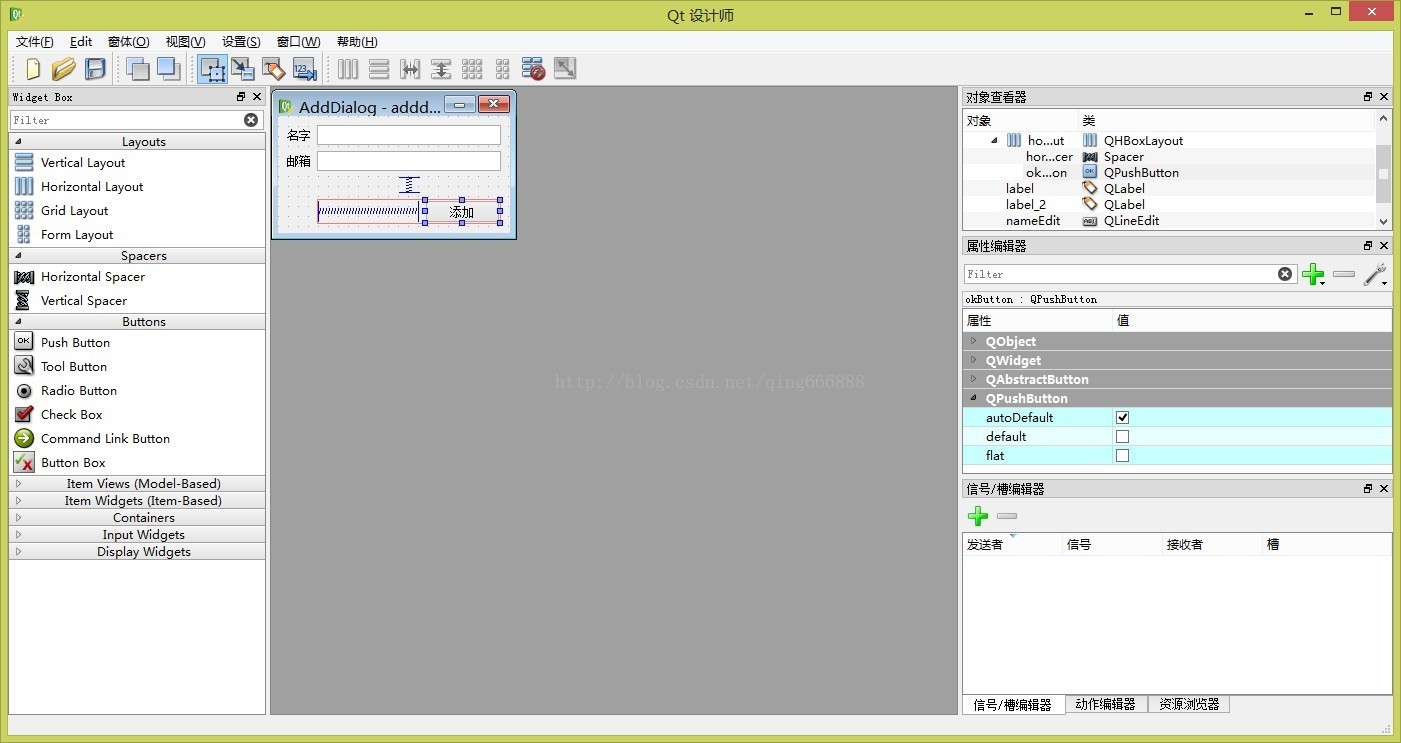
Task: Open the 文件(F) menu
Action: coord(35,42)
